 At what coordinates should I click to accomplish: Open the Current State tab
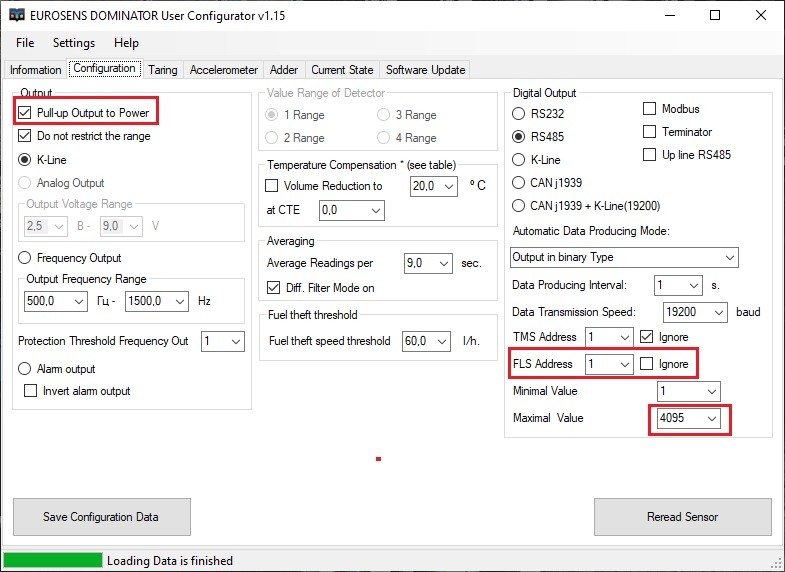342,70
